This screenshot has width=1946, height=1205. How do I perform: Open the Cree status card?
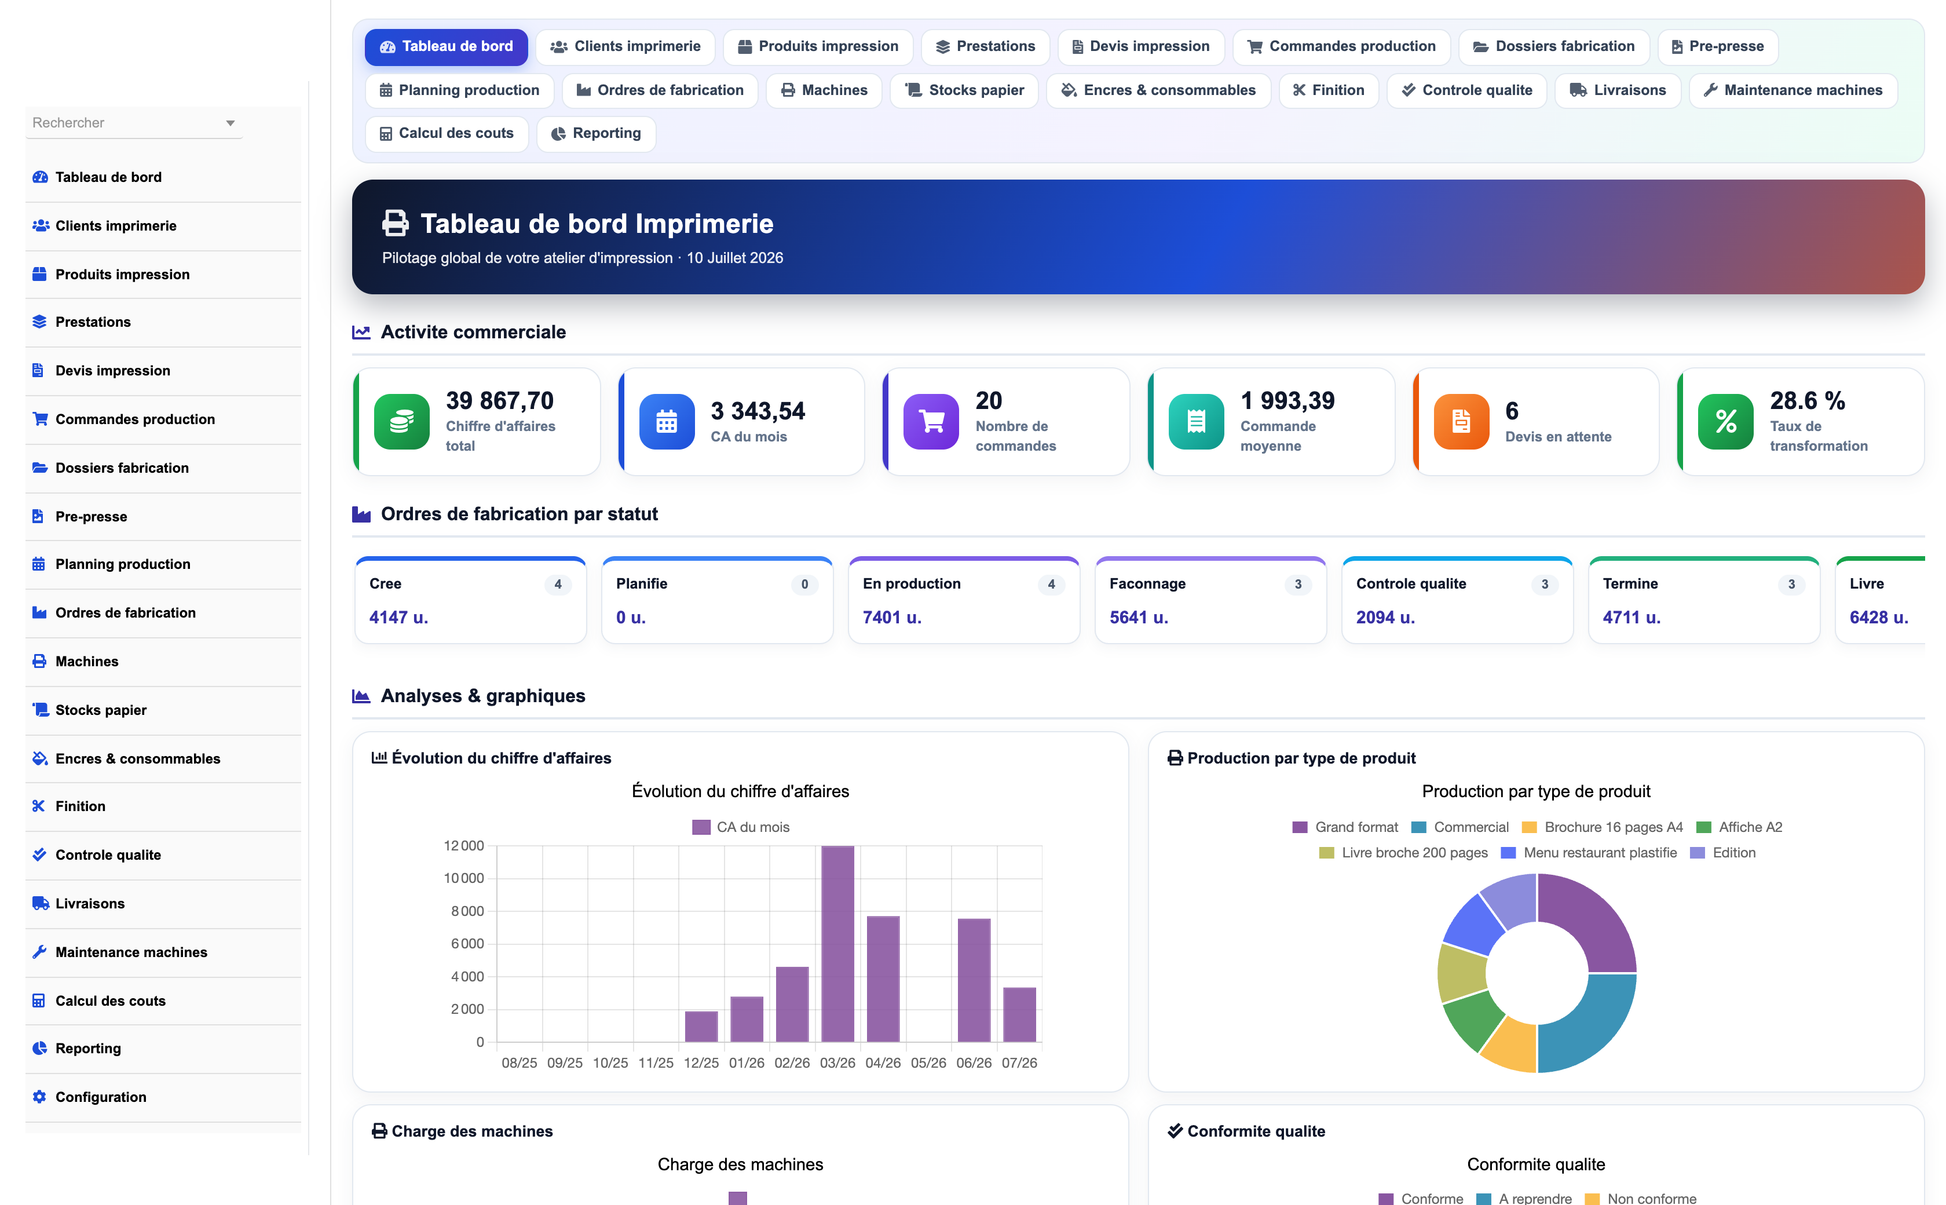471,600
